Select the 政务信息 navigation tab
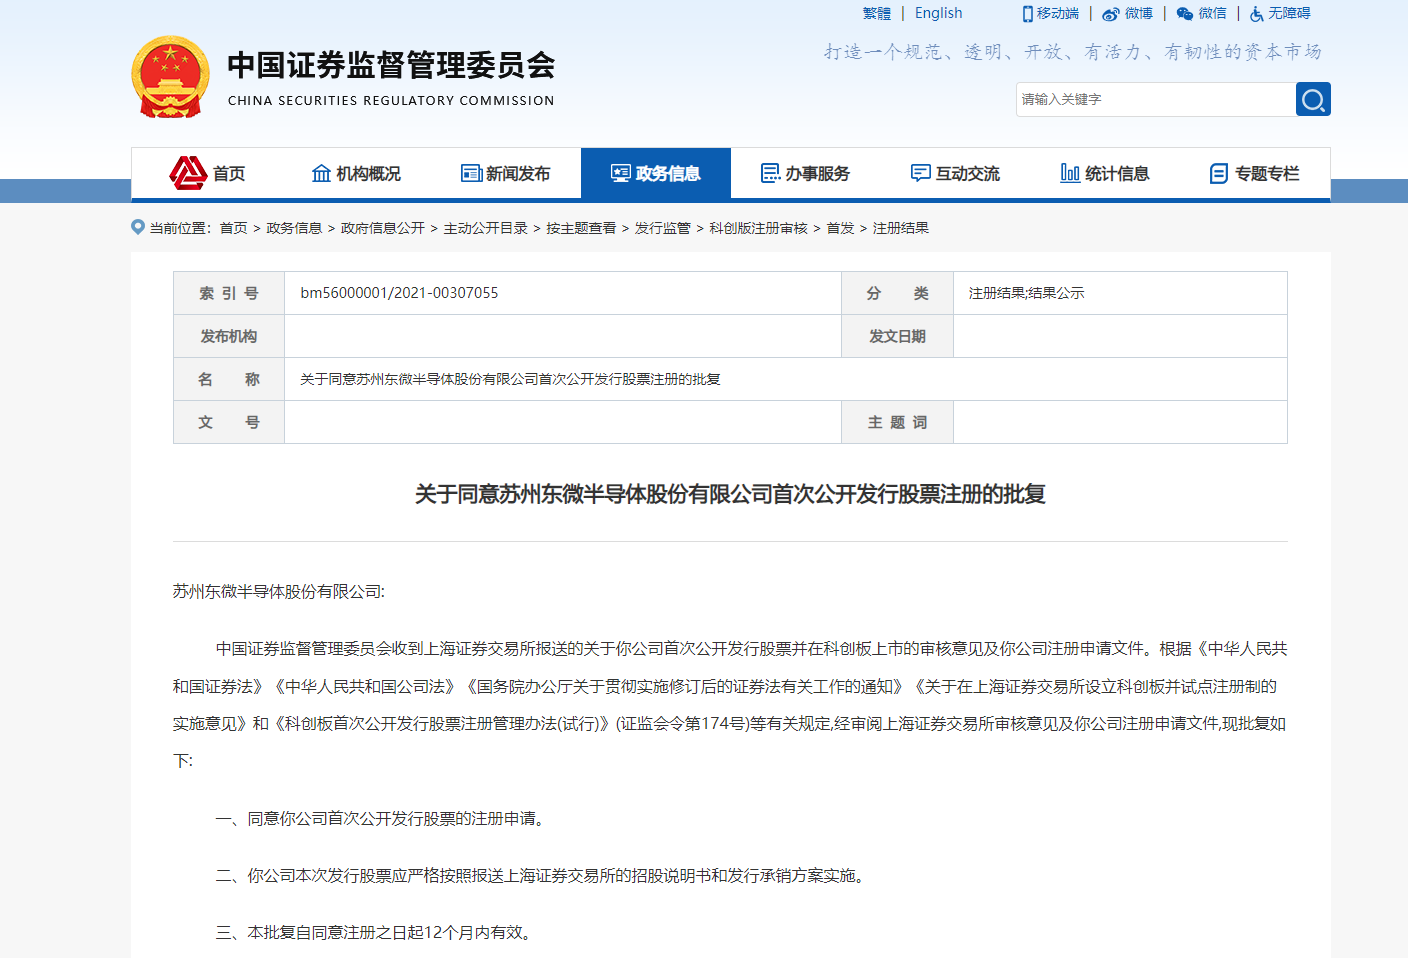This screenshot has height=958, width=1408. click(656, 174)
